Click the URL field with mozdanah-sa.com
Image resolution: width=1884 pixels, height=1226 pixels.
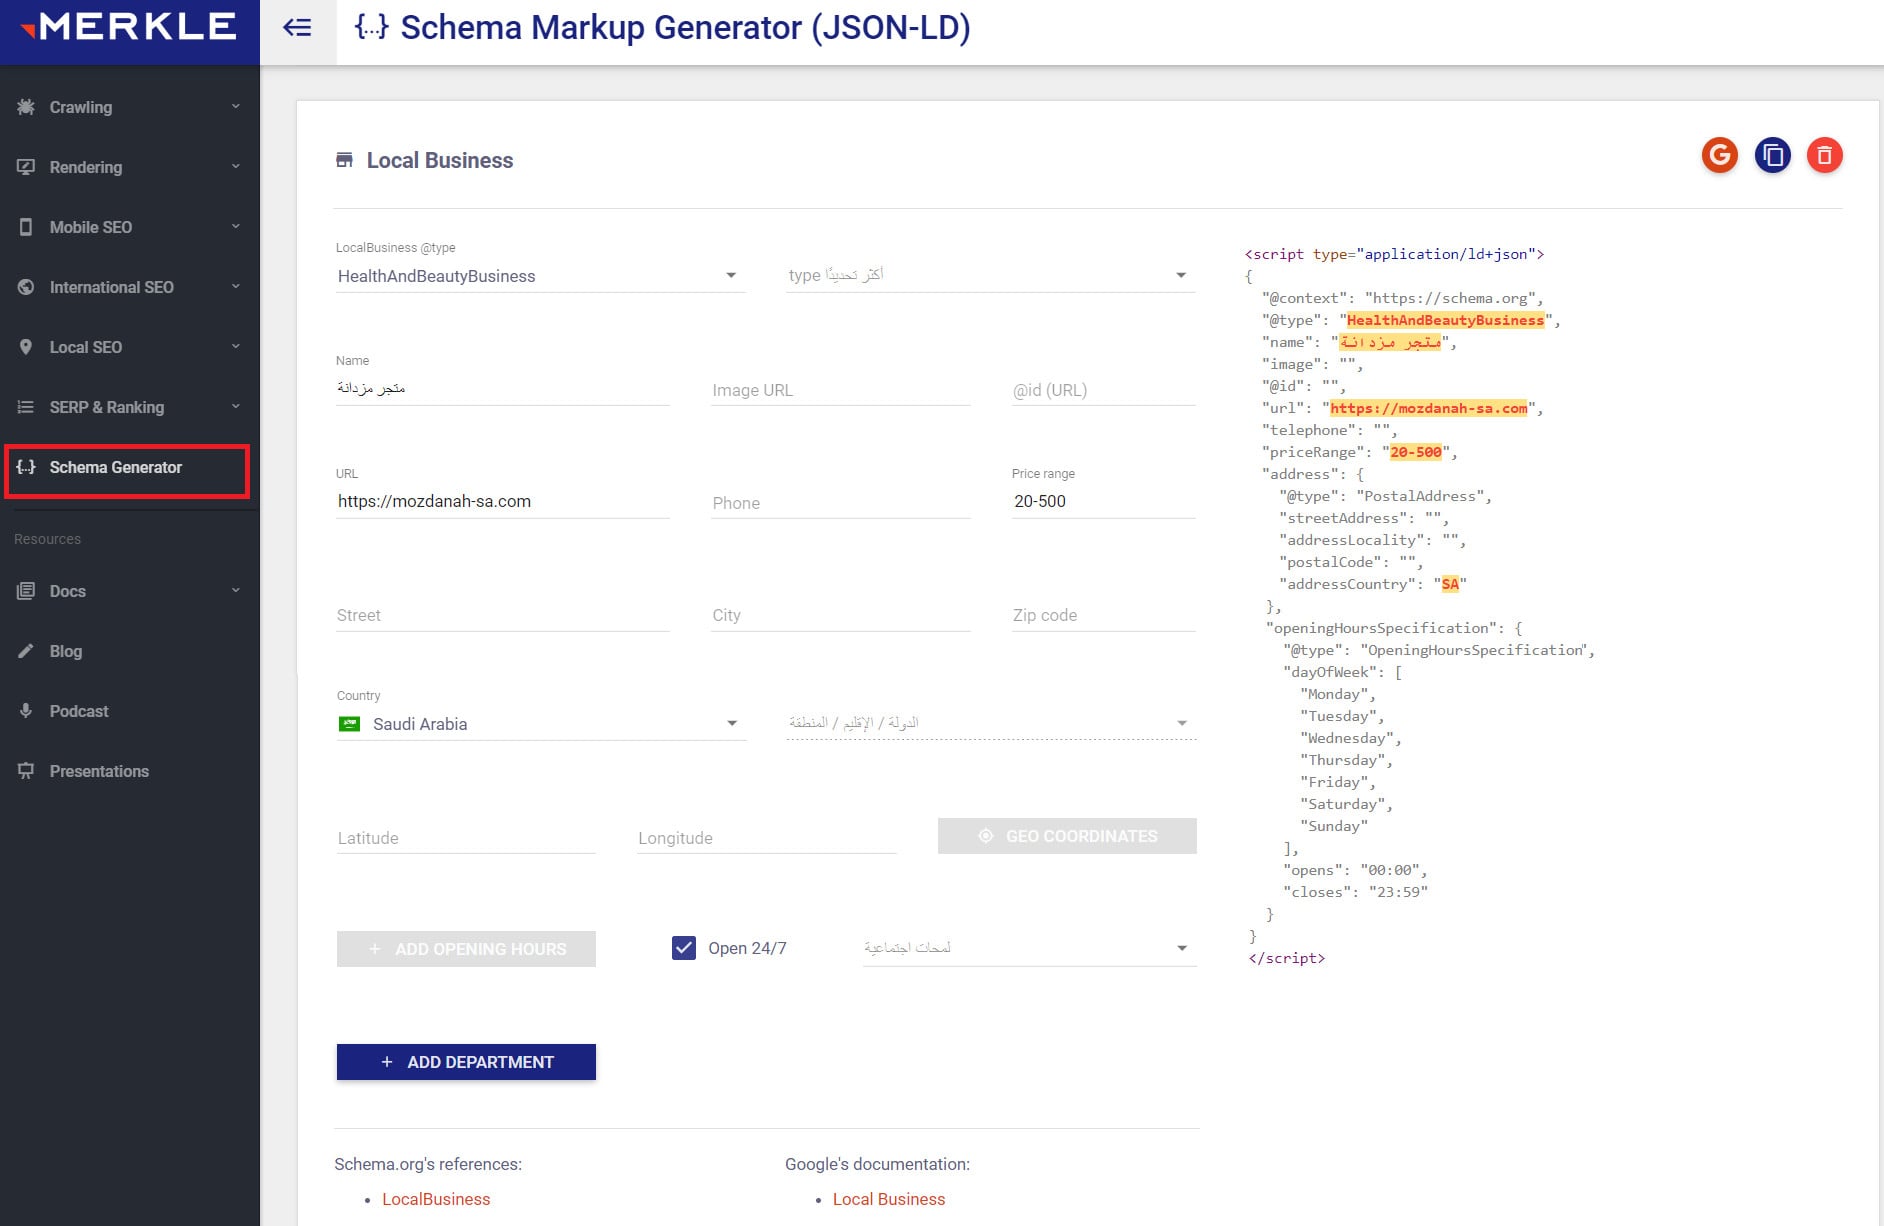pos(503,501)
